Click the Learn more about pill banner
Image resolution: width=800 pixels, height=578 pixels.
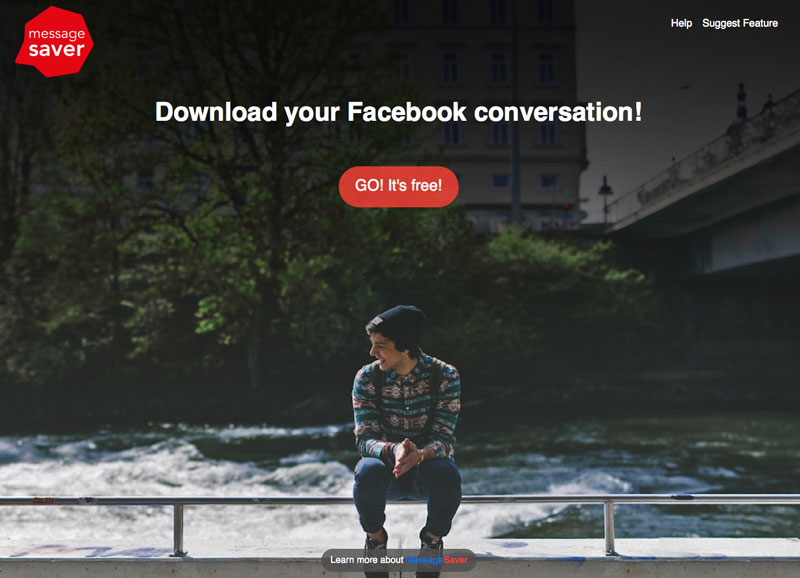point(398,560)
